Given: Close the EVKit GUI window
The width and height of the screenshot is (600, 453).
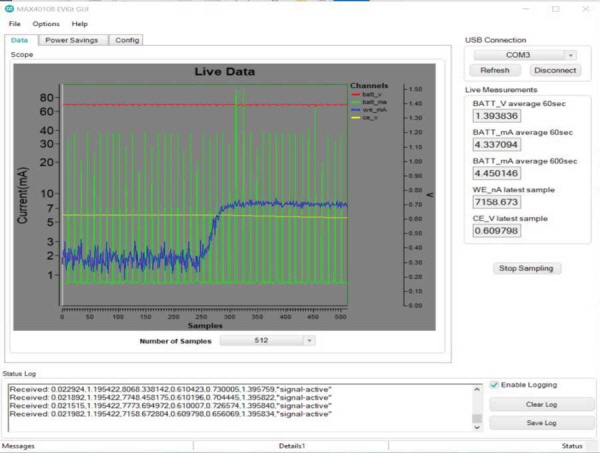Looking at the screenshot, I should point(586,8).
